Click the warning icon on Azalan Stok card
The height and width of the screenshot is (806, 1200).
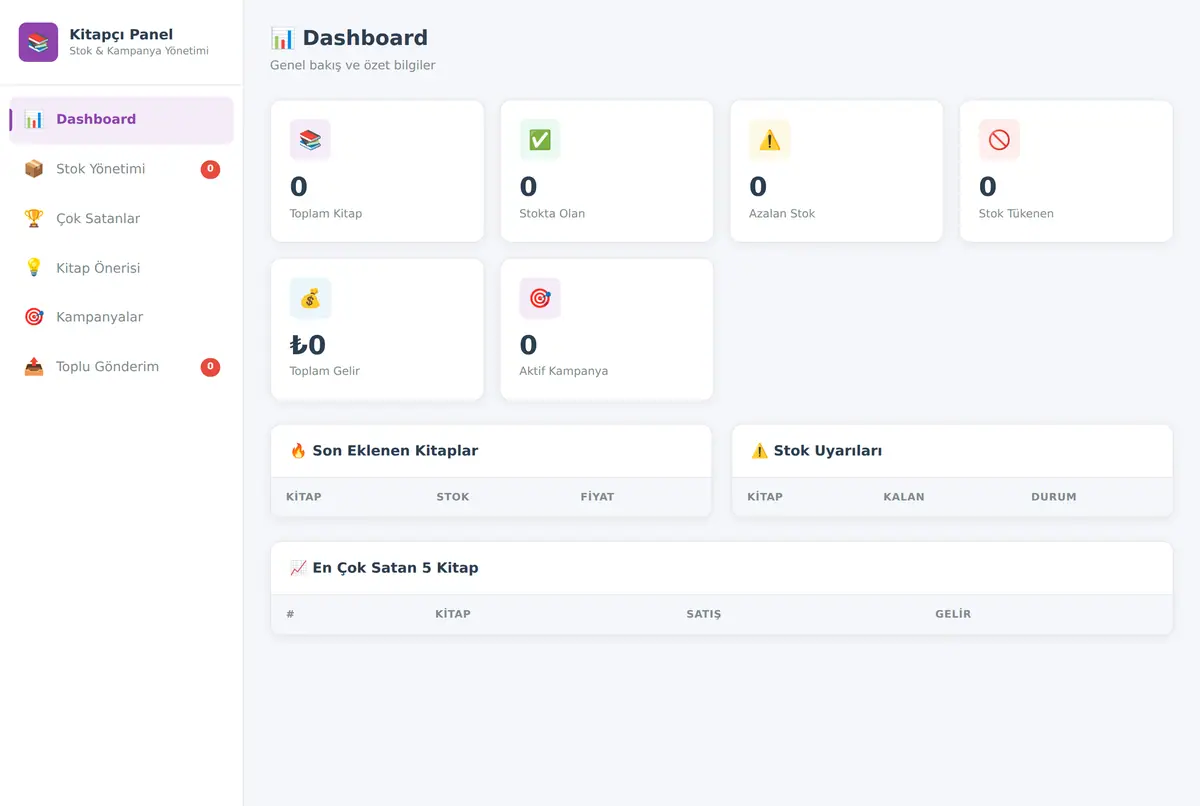pos(769,140)
